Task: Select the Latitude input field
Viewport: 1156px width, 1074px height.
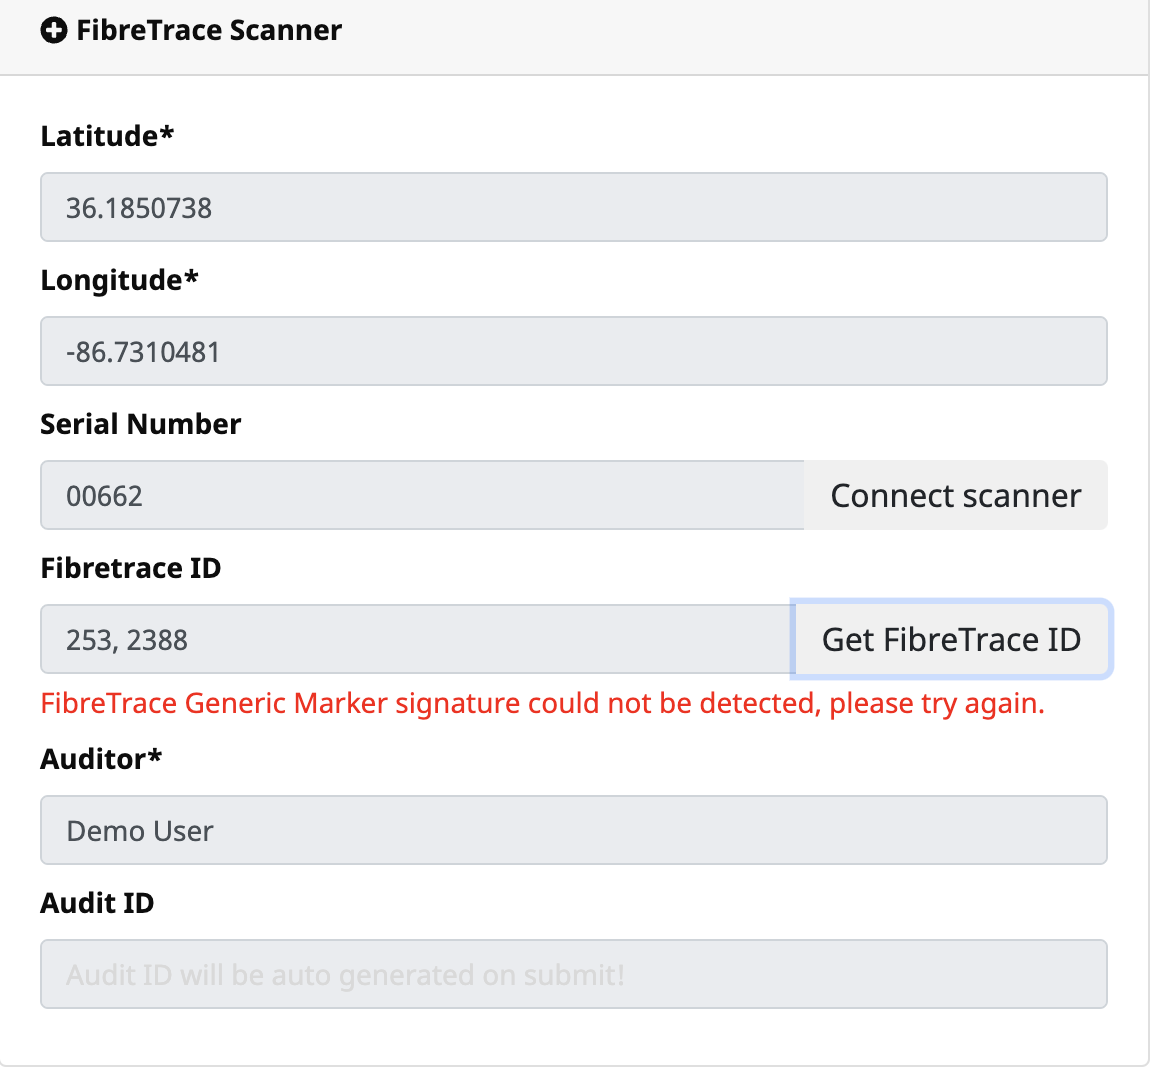Action: [x=573, y=207]
